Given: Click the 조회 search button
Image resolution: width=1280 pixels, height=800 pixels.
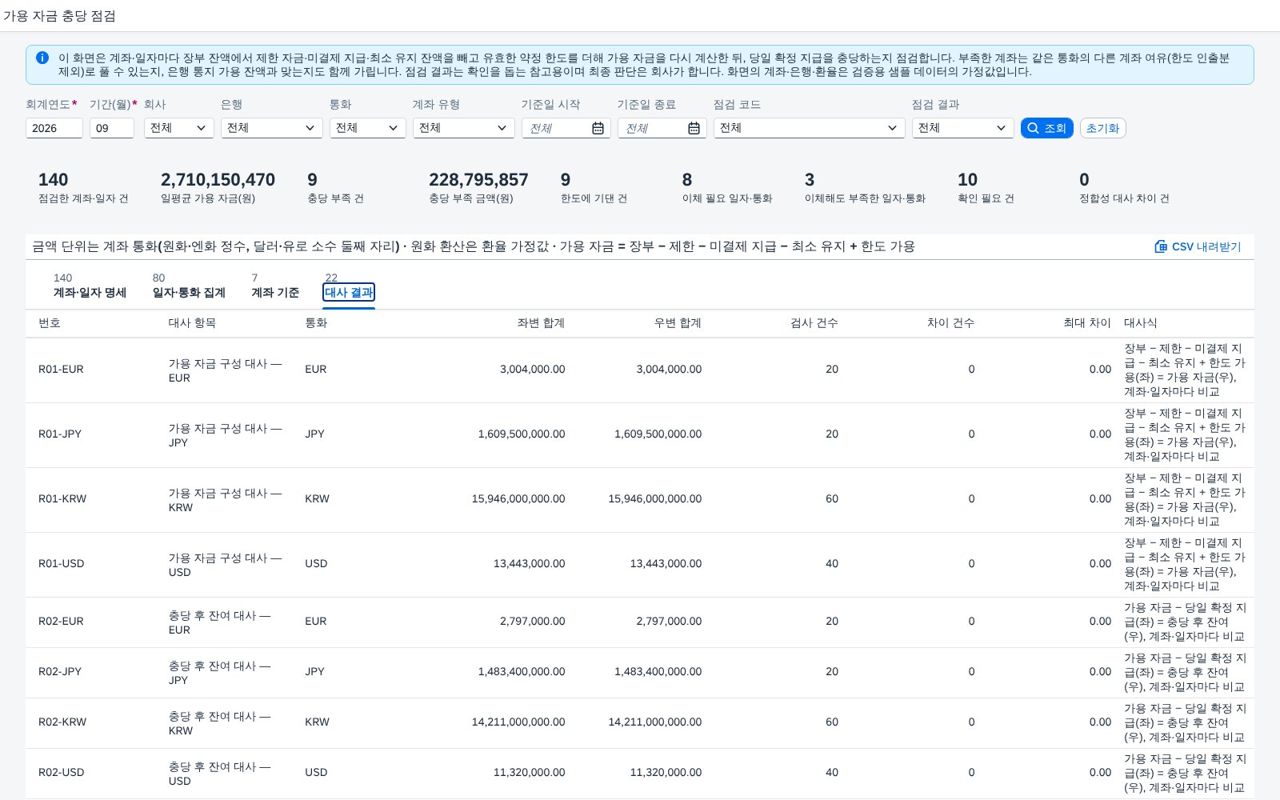Looking at the screenshot, I should click(1047, 128).
